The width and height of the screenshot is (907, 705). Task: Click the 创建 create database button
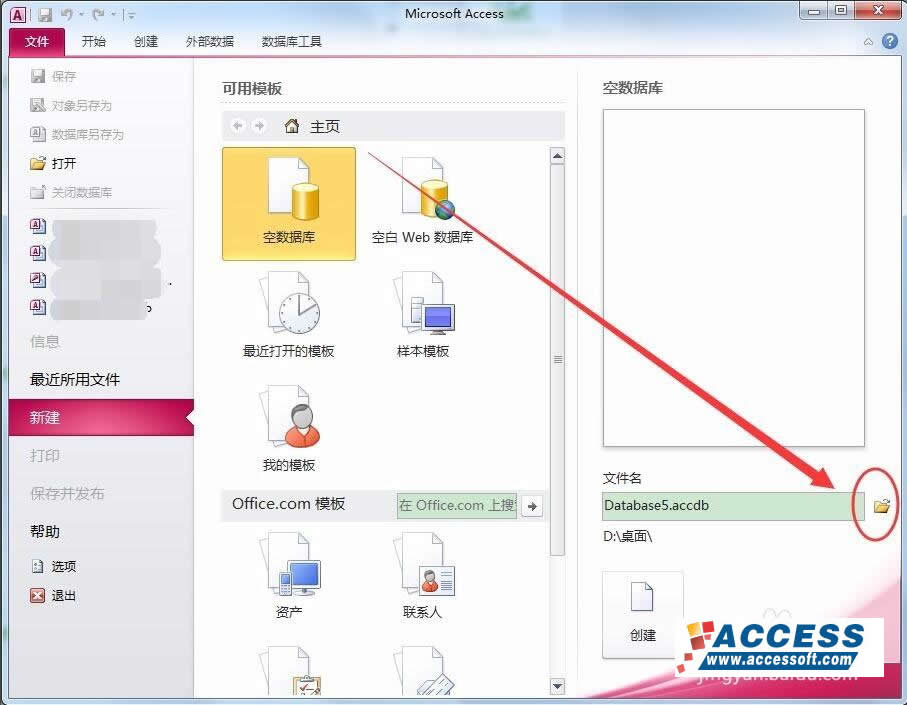click(x=643, y=615)
